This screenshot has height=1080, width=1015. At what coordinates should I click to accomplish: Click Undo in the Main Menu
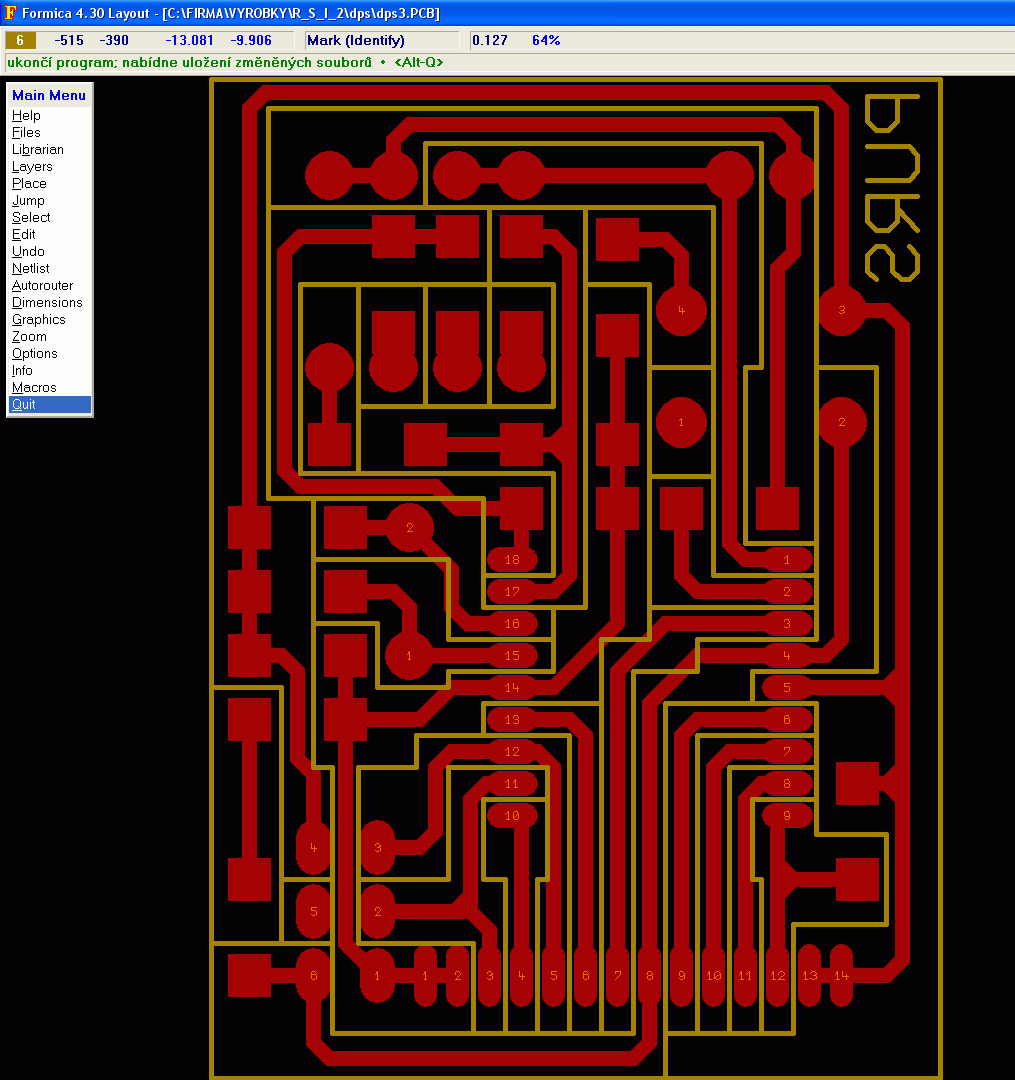pos(28,252)
